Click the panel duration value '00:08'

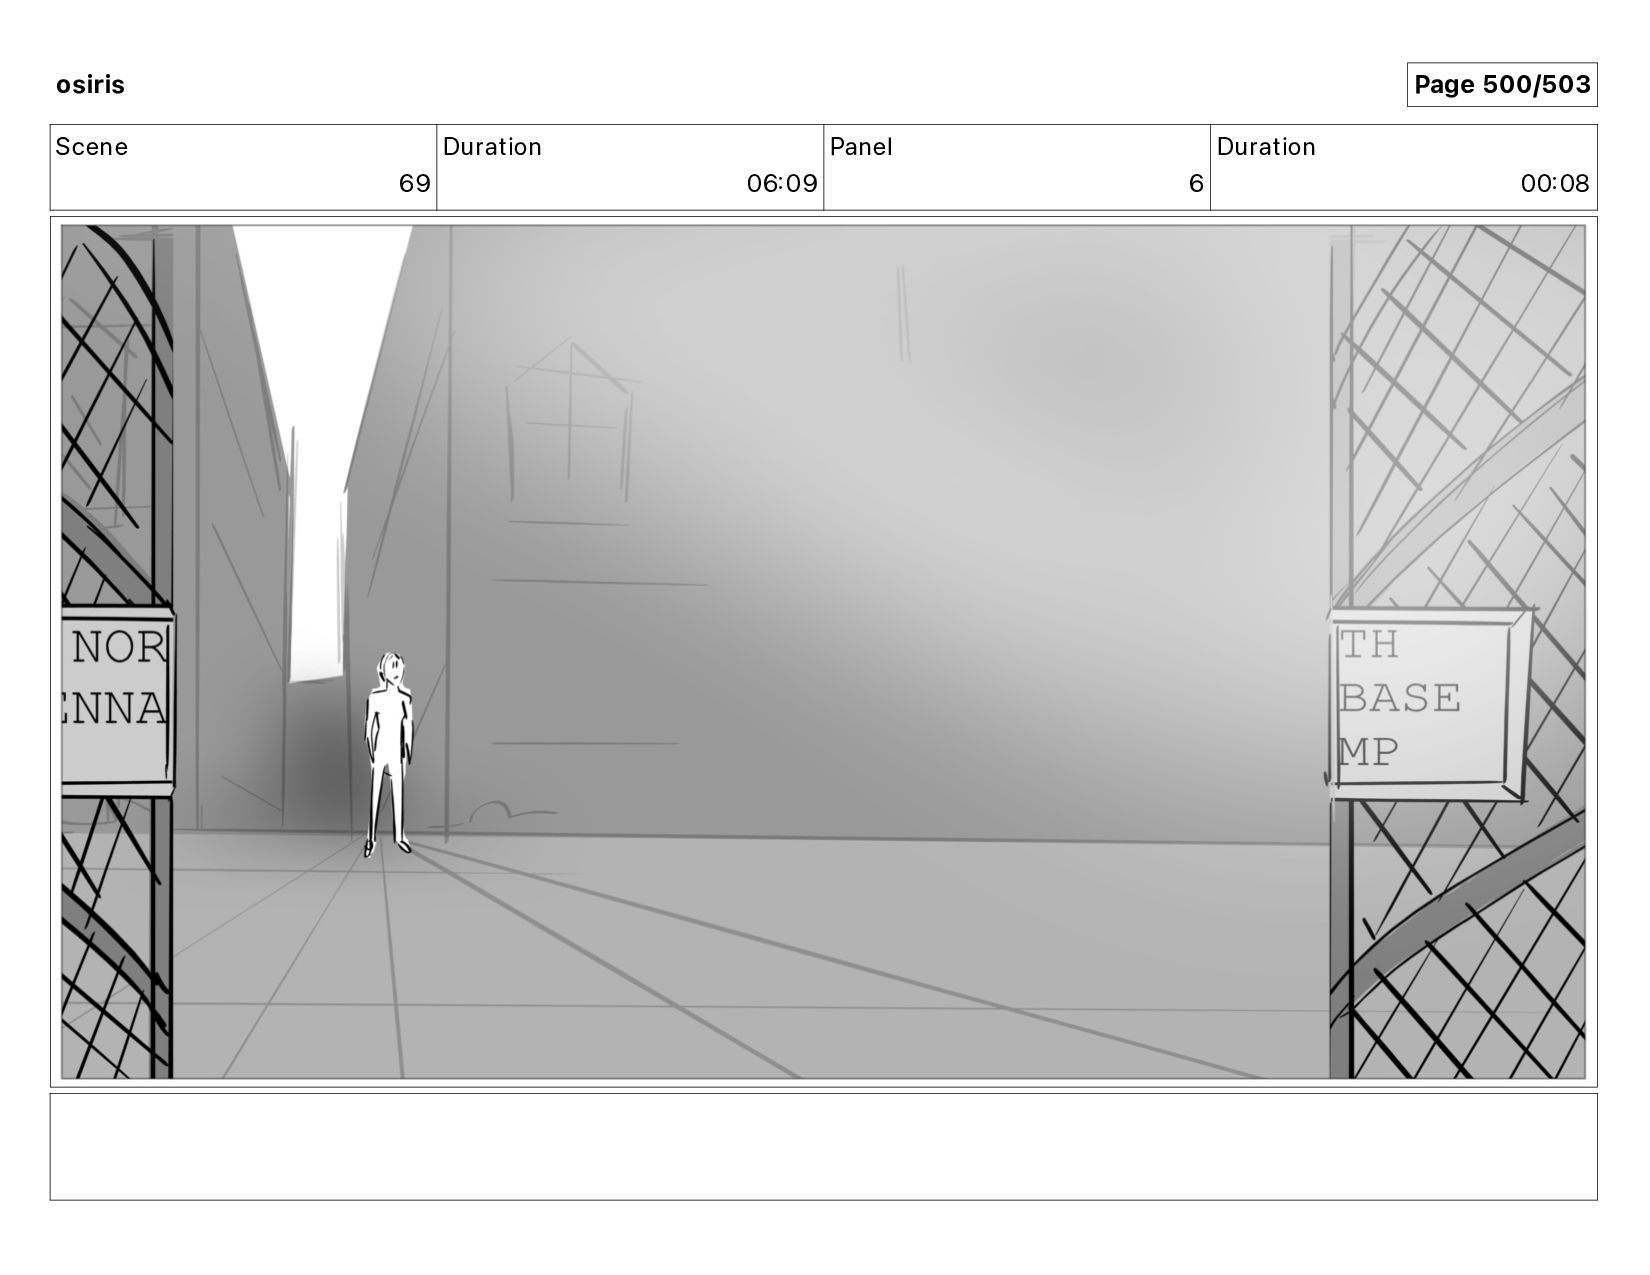[x=1555, y=184]
